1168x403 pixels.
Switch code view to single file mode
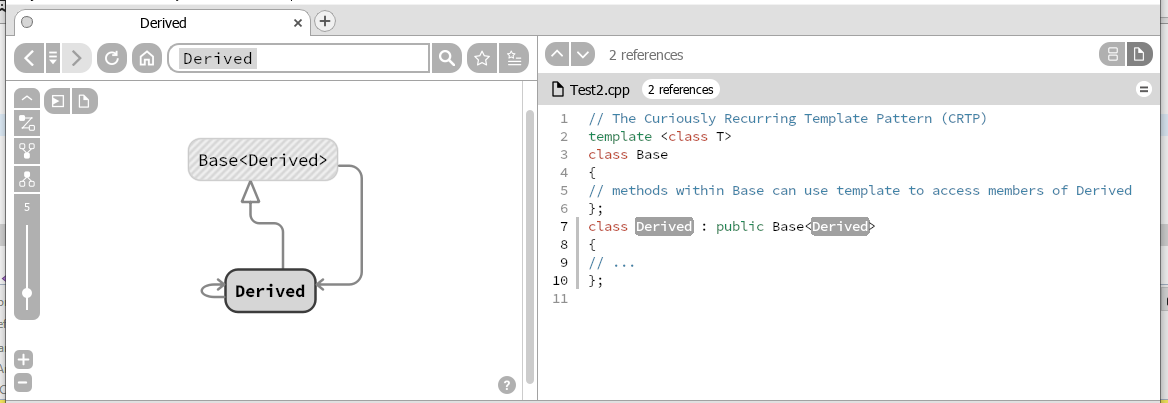tap(1138, 54)
